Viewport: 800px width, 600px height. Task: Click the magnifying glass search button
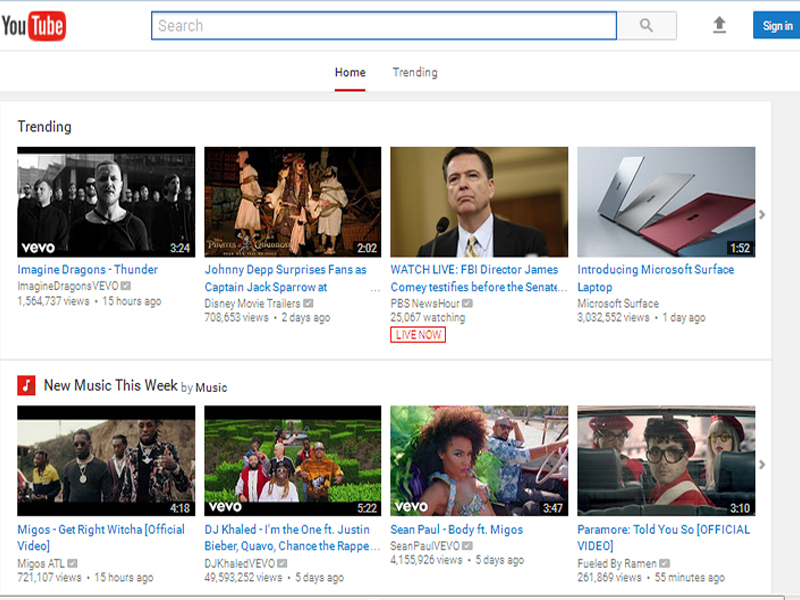click(x=646, y=26)
